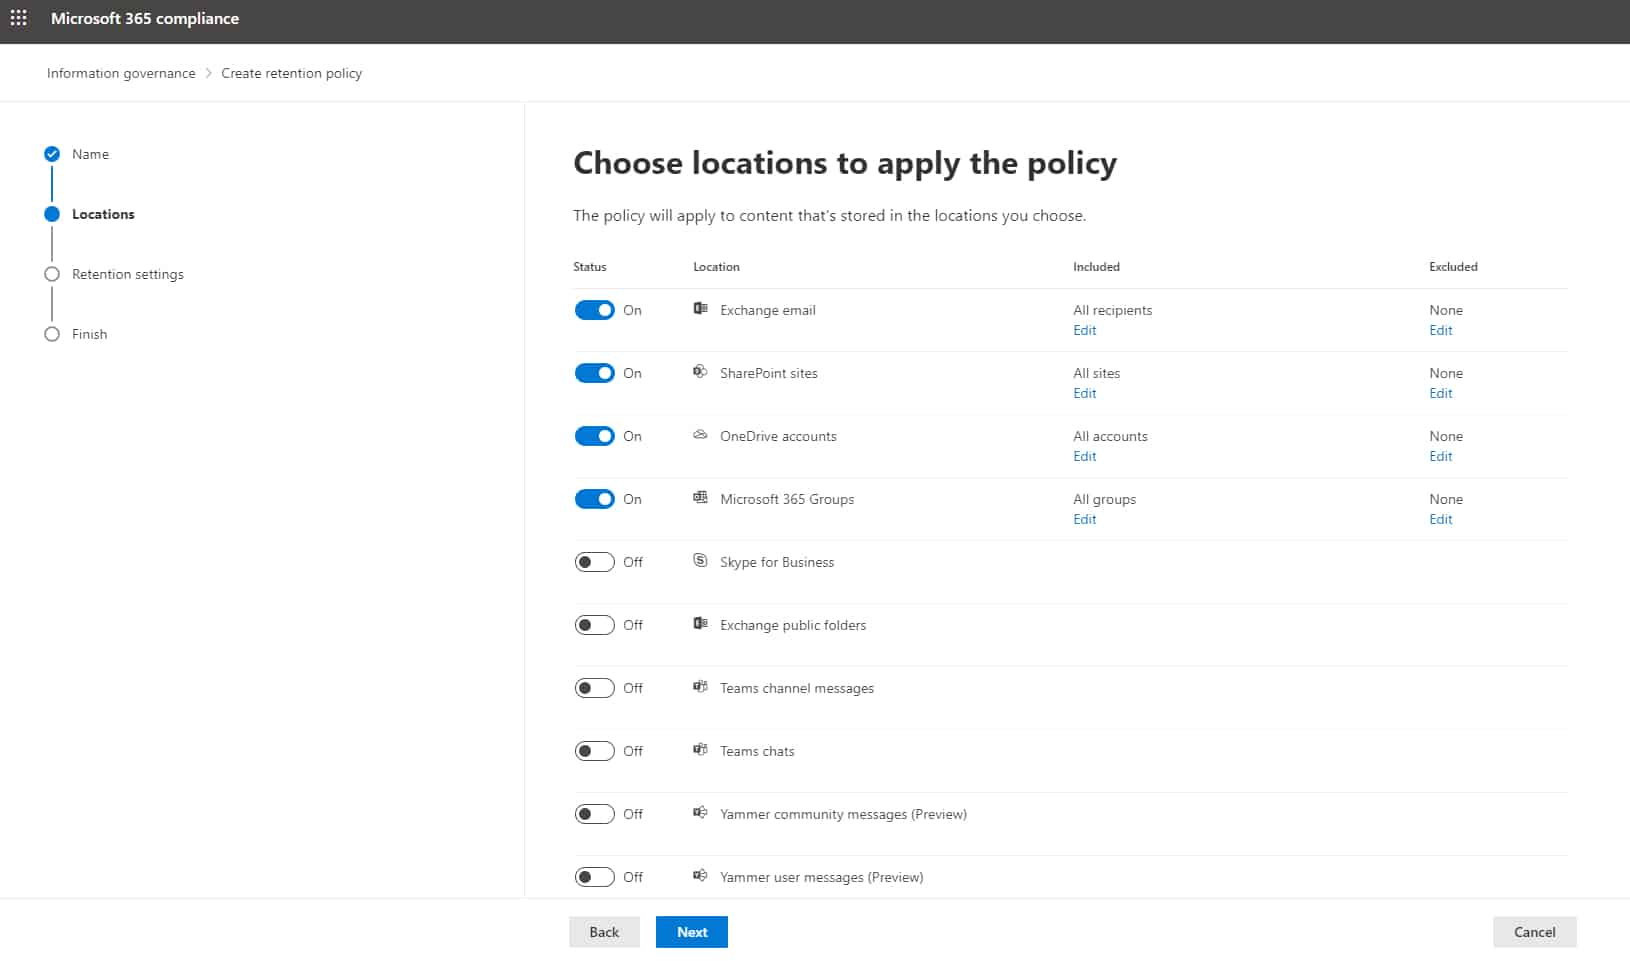Turn off the SharePoint sites toggle
The height and width of the screenshot is (961, 1630).
pyautogui.click(x=594, y=373)
